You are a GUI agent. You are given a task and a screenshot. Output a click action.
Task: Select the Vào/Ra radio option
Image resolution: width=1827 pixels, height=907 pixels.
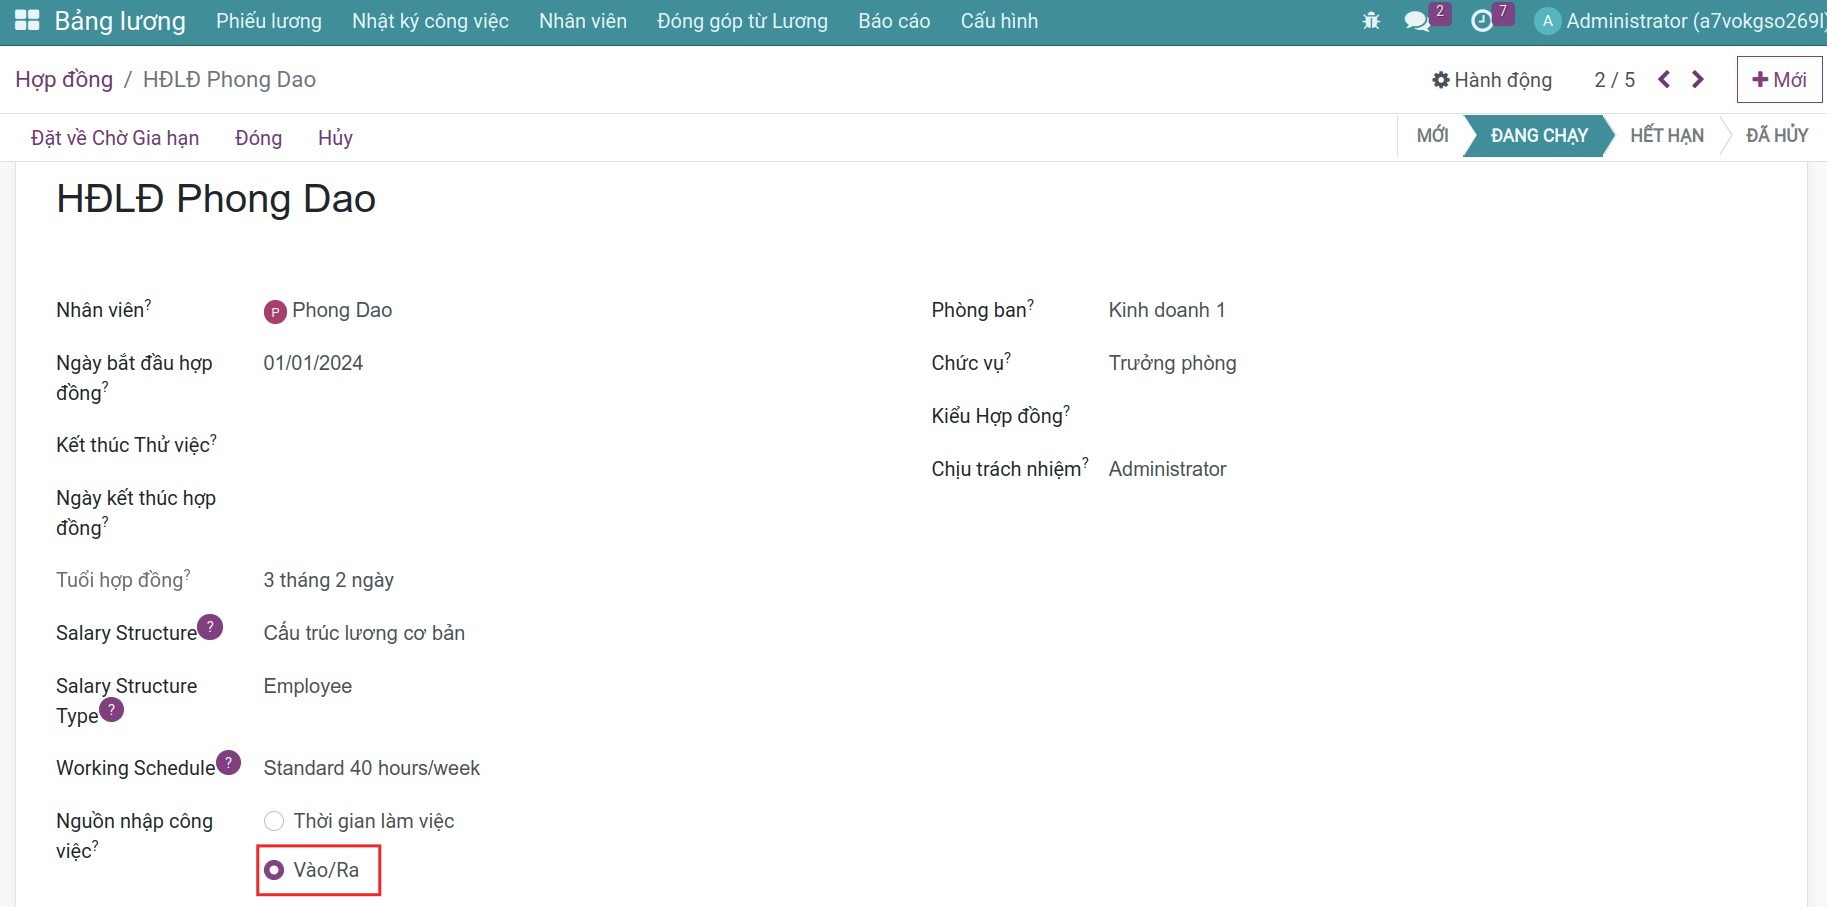point(274,870)
